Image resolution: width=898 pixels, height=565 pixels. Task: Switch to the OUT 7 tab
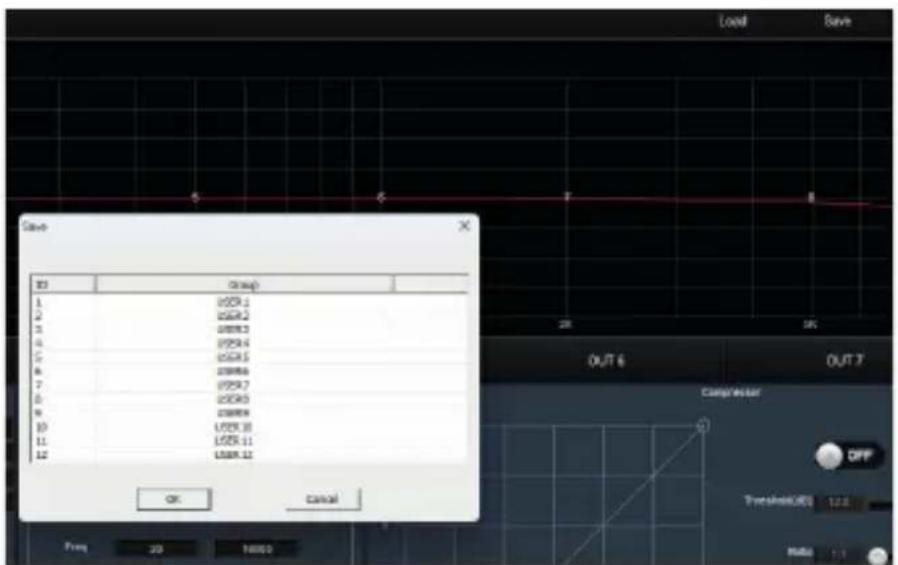(844, 361)
